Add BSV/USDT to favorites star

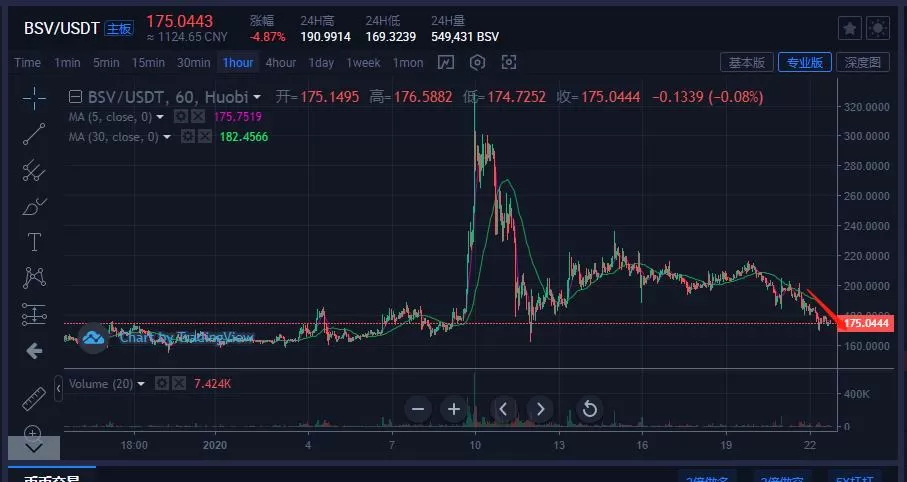[849, 28]
